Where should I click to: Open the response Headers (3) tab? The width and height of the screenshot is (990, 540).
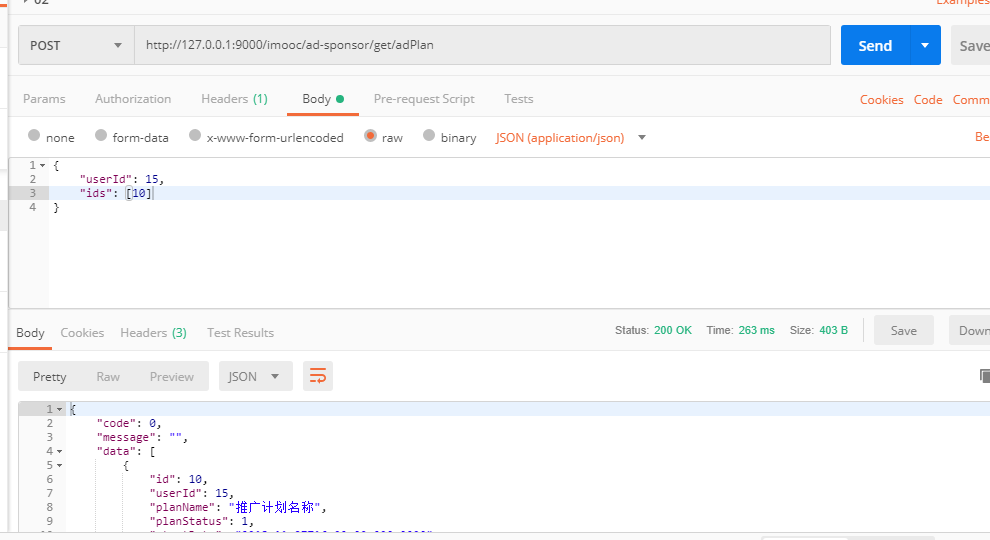click(x=153, y=333)
